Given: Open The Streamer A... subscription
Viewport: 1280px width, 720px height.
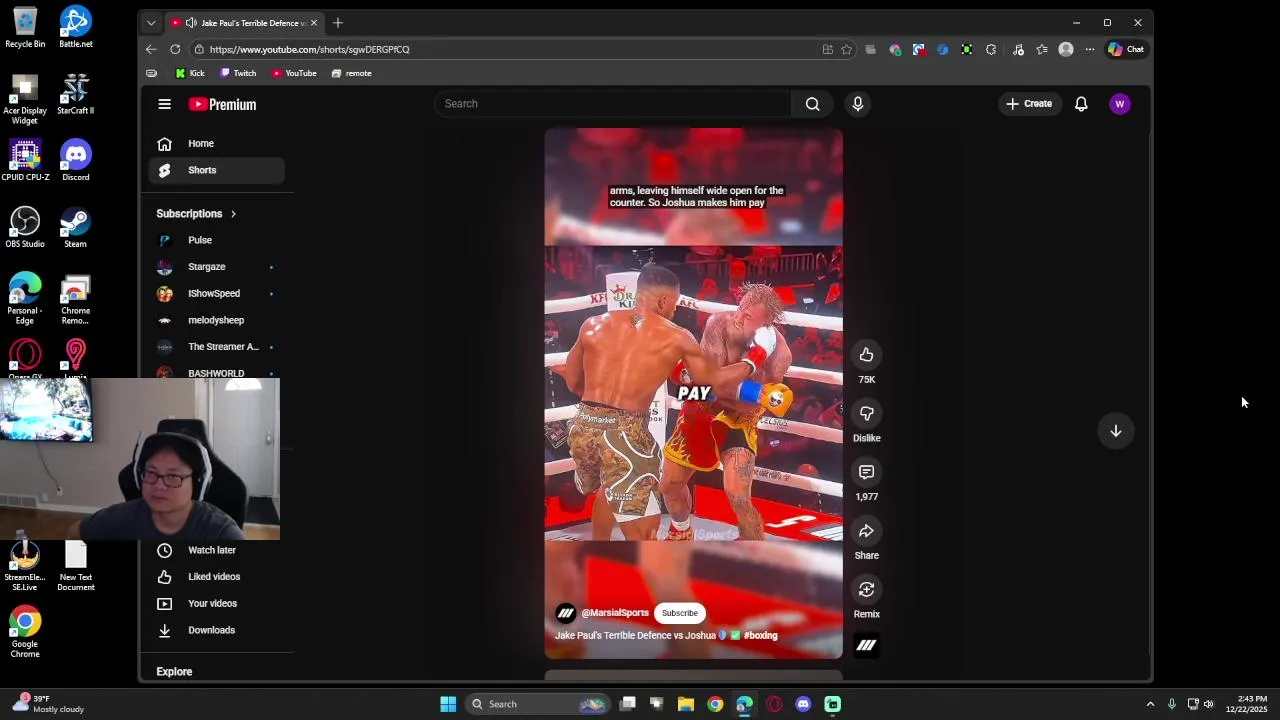Looking at the screenshot, I should pyautogui.click(x=217, y=347).
